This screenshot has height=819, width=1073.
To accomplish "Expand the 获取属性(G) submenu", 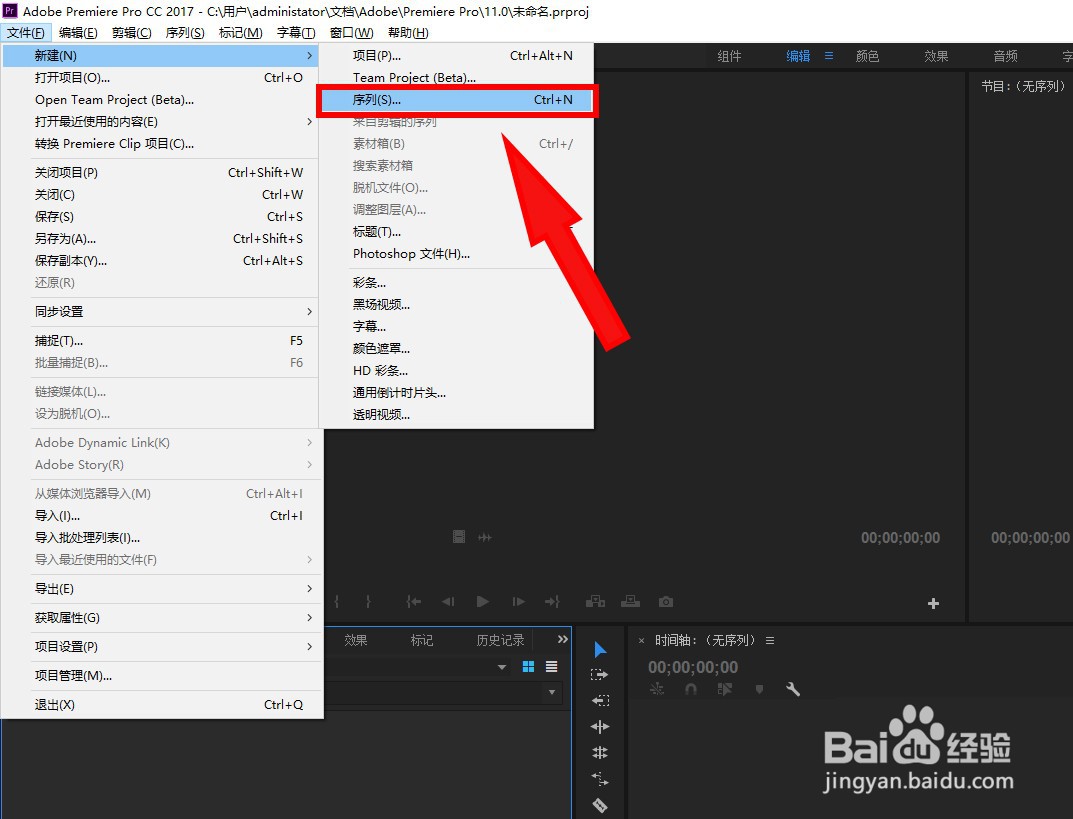I will pos(309,617).
